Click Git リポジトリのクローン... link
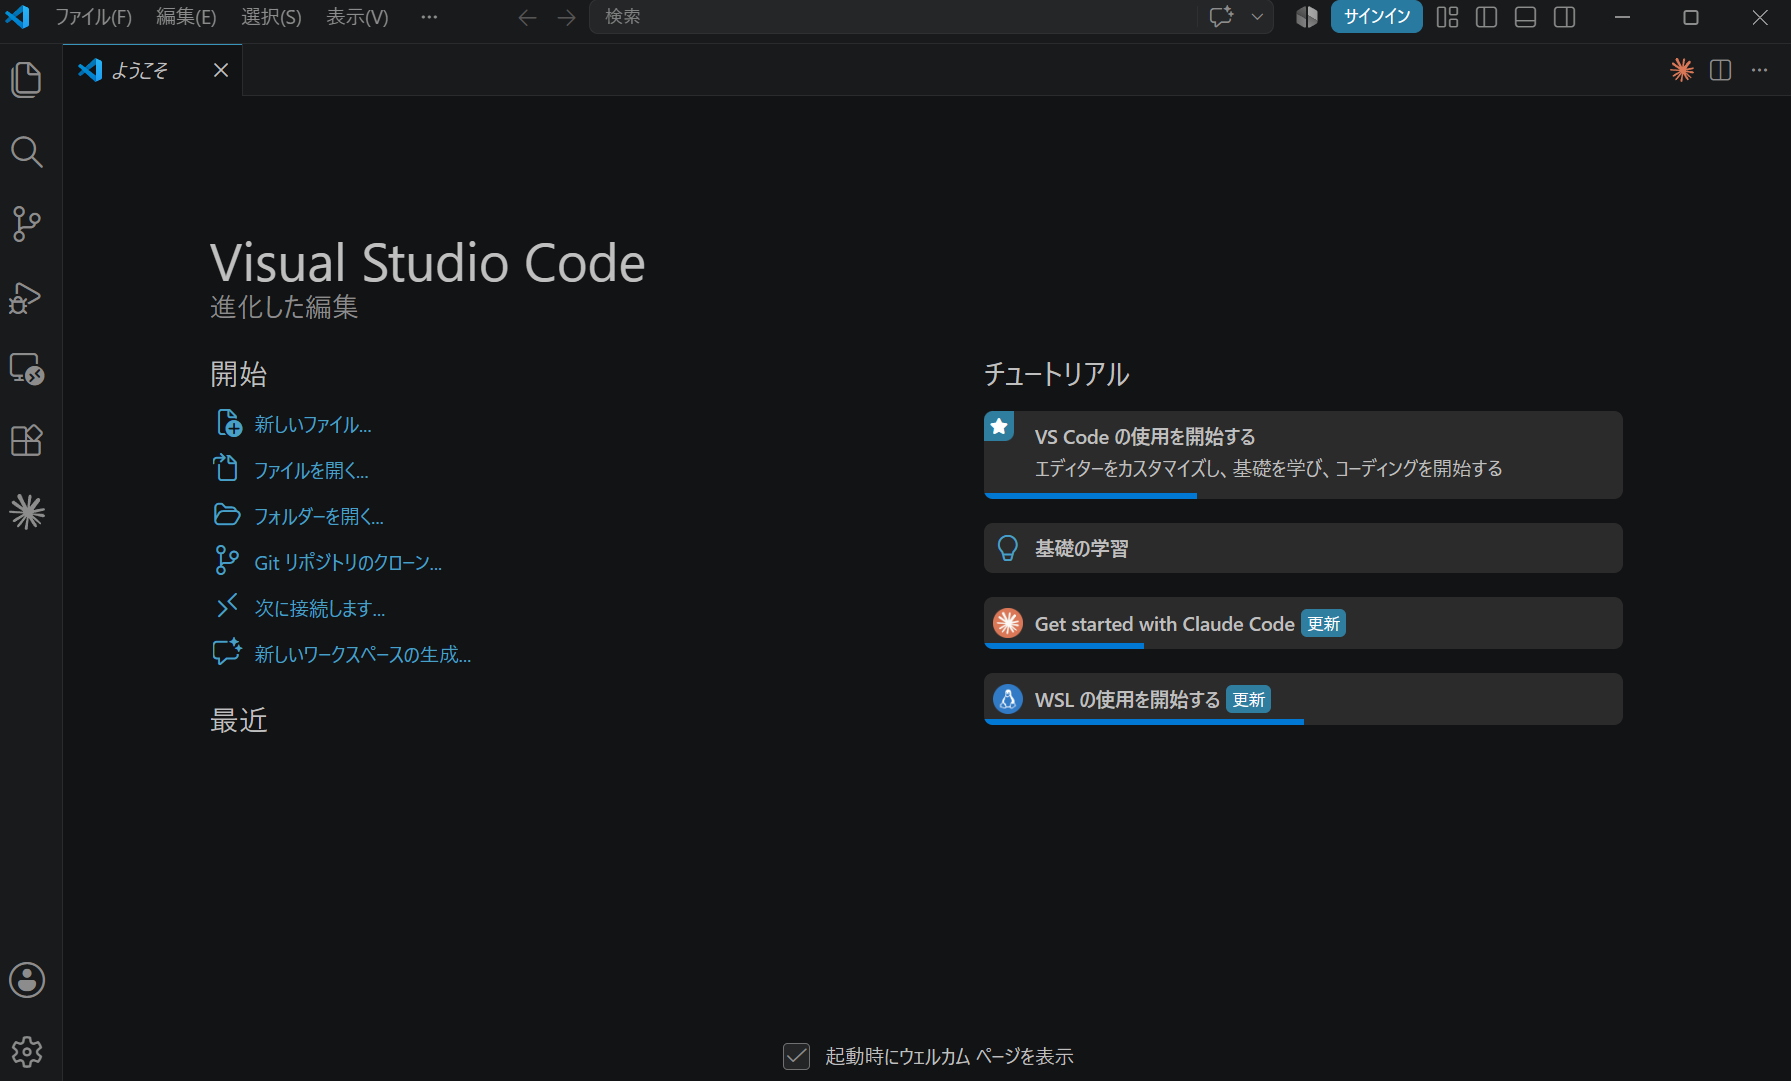This screenshot has width=1791, height=1081. tap(348, 562)
